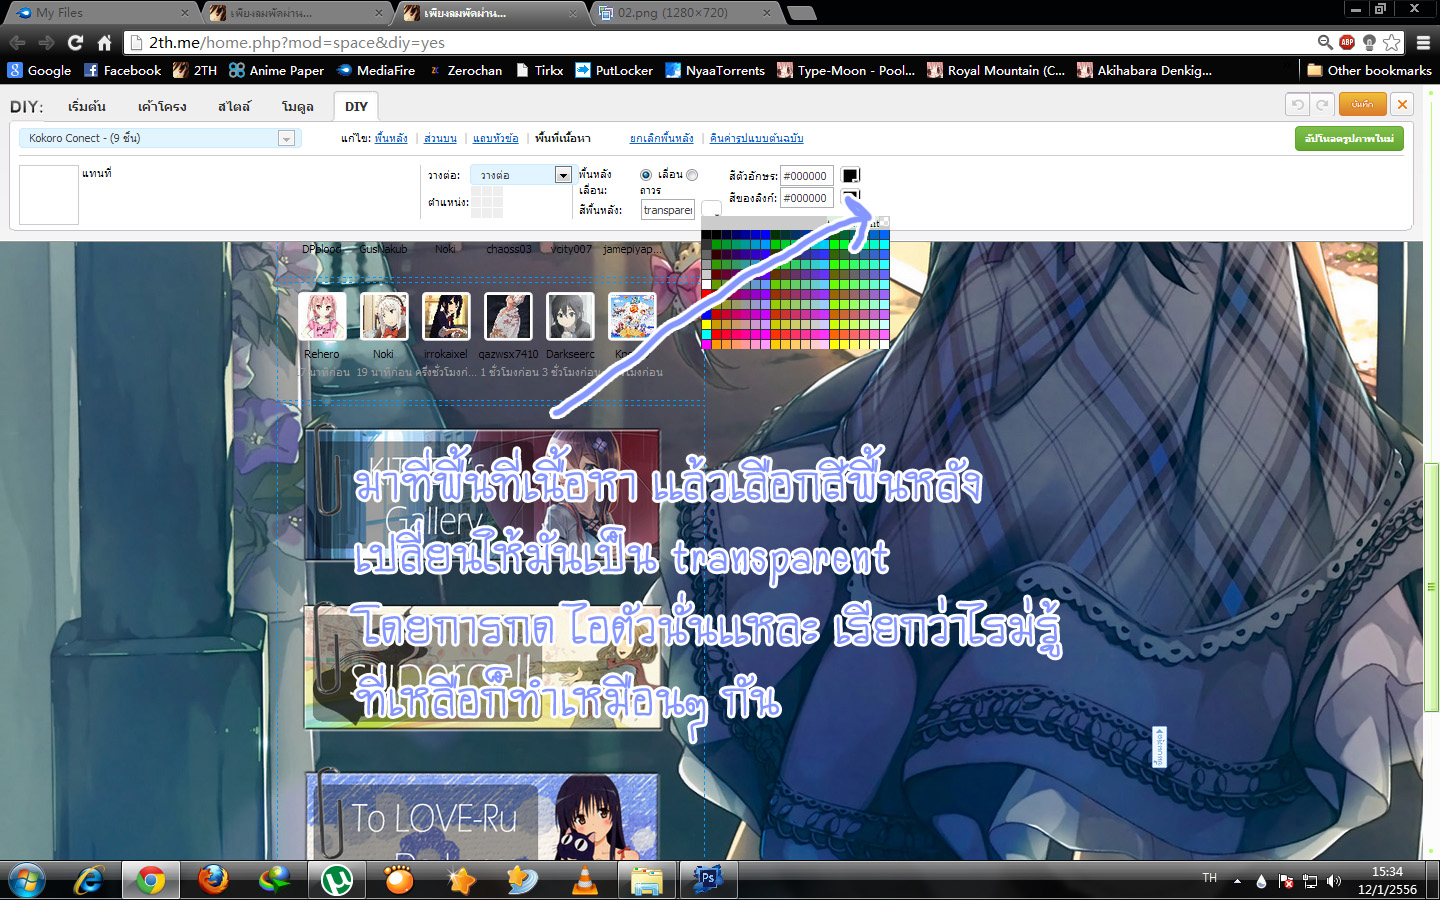
Task: Reload the current page
Action: tap(75, 43)
